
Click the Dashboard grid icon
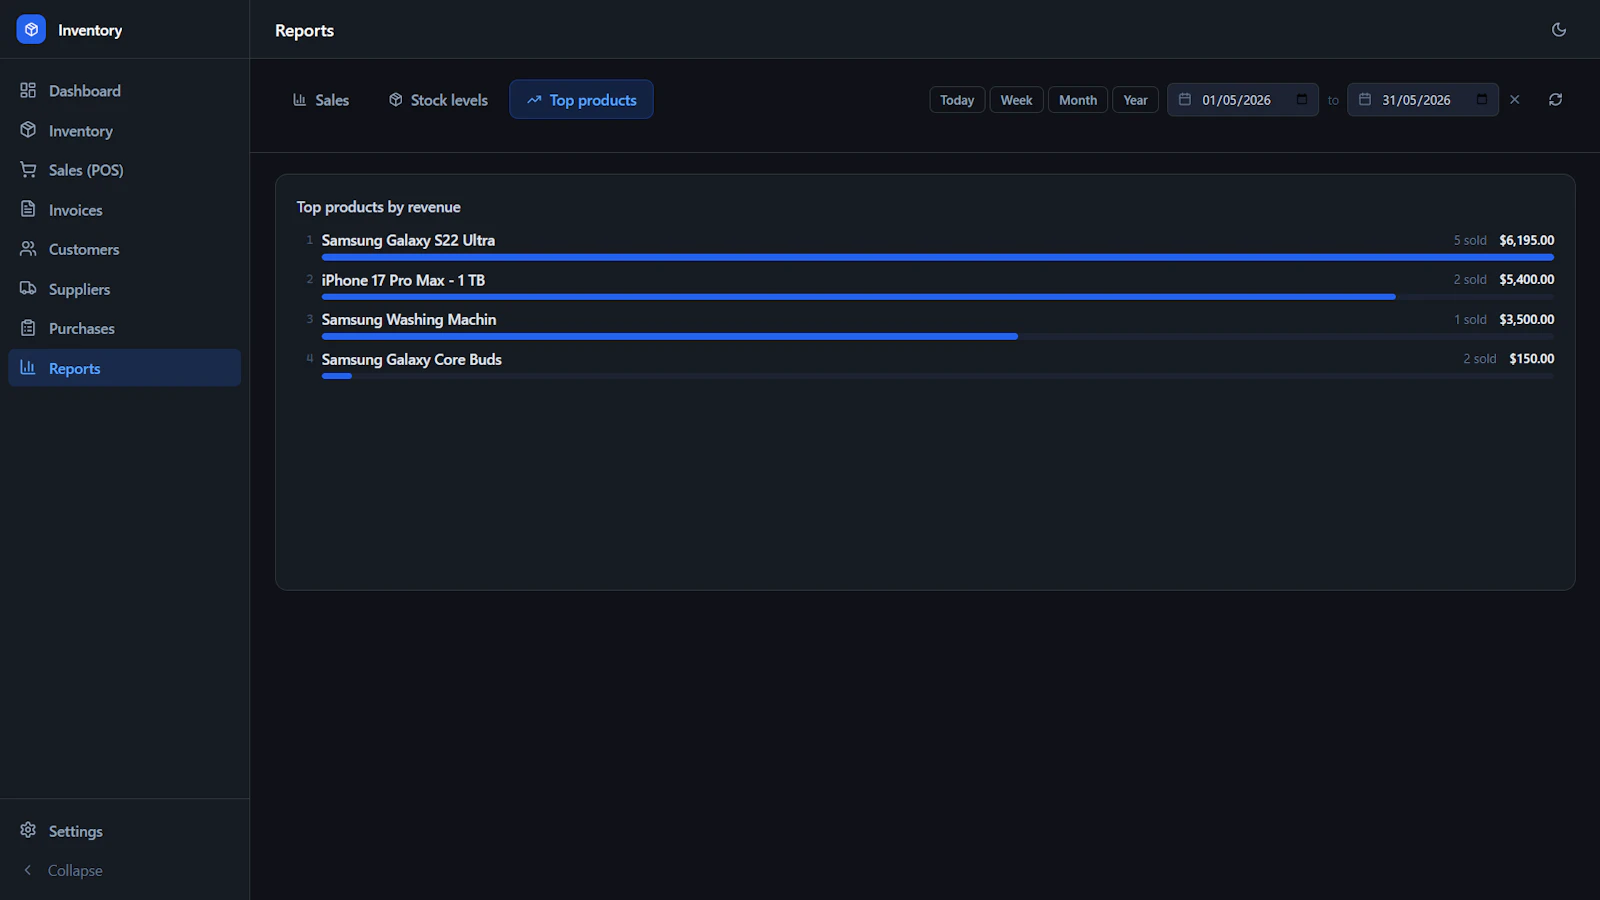[28, 91]
